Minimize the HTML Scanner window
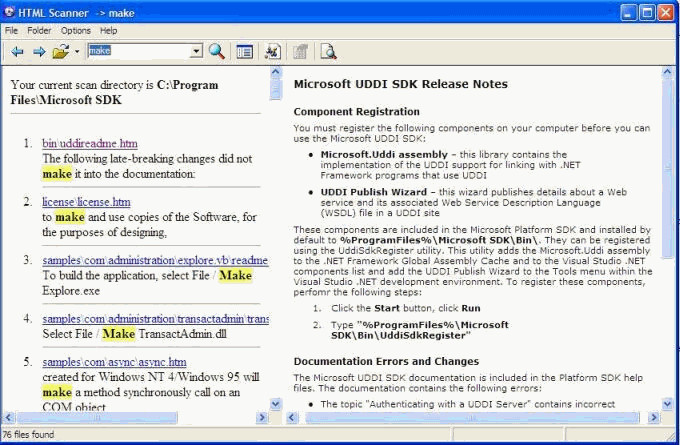Image resolution: width=680 pixels, height=445 pixels. pyautogui.click(x=628, y=13)
